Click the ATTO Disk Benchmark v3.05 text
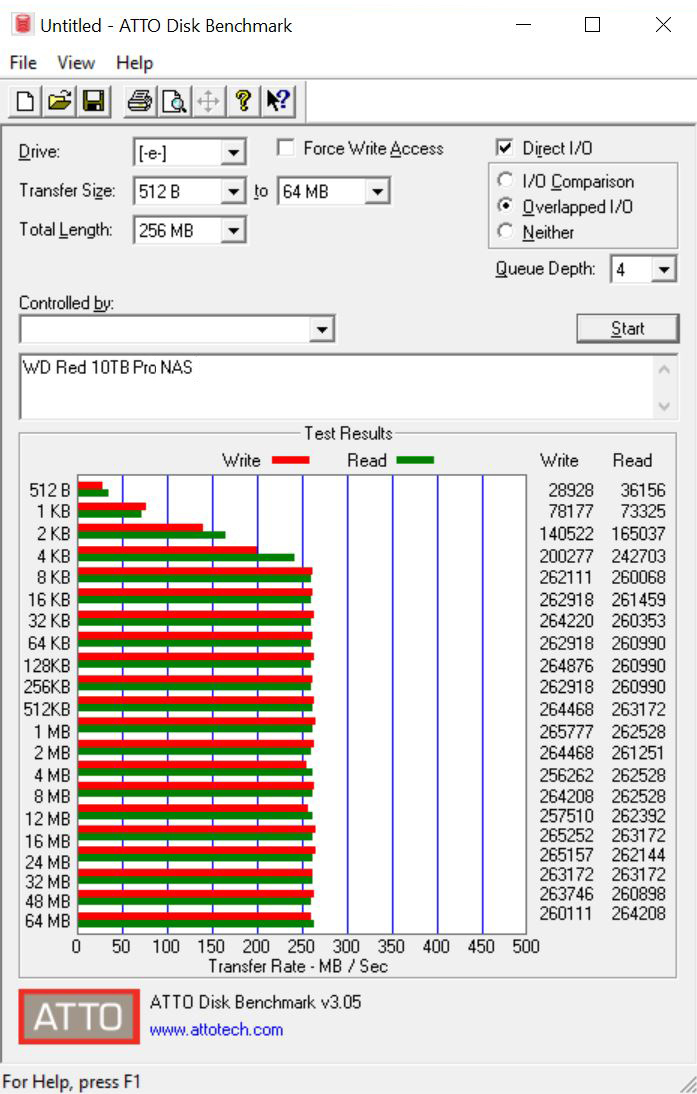Screen dimensions: 697x1094 coord(255,1003)
